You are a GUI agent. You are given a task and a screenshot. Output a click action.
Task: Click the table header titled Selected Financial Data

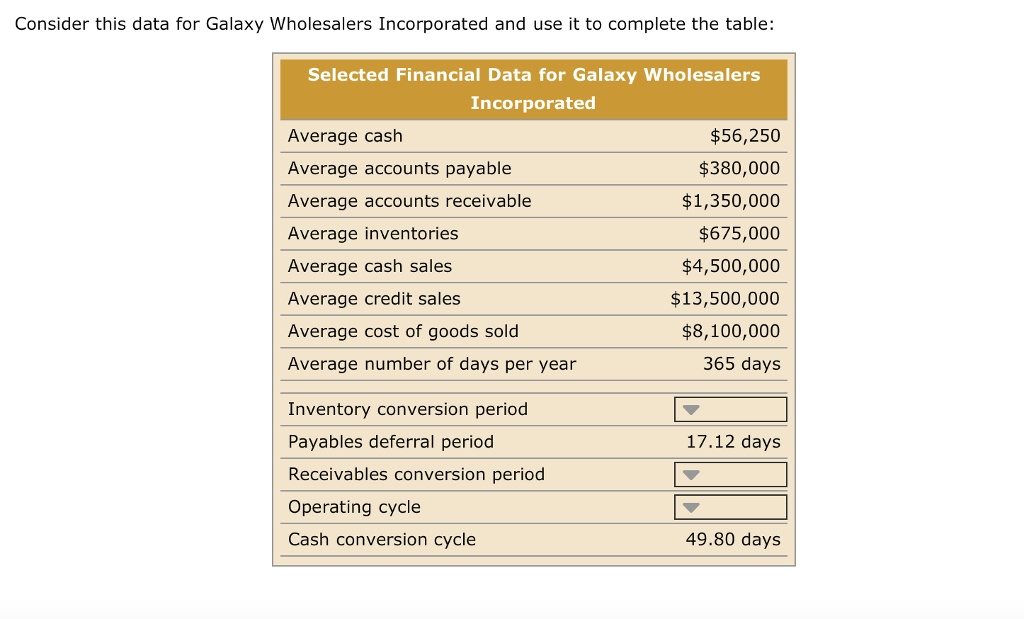pos(533,88)
